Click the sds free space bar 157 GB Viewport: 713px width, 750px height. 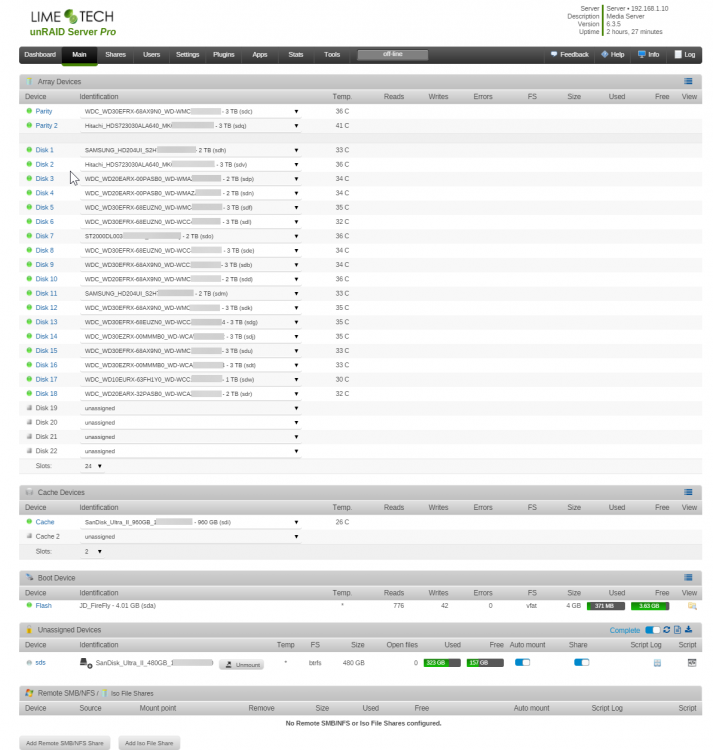[x=485, y=663]
